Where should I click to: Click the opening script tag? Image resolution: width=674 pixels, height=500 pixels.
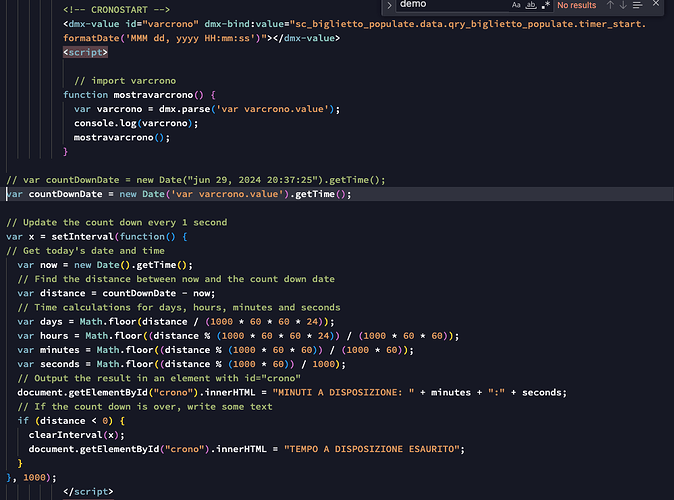[78, 51]
